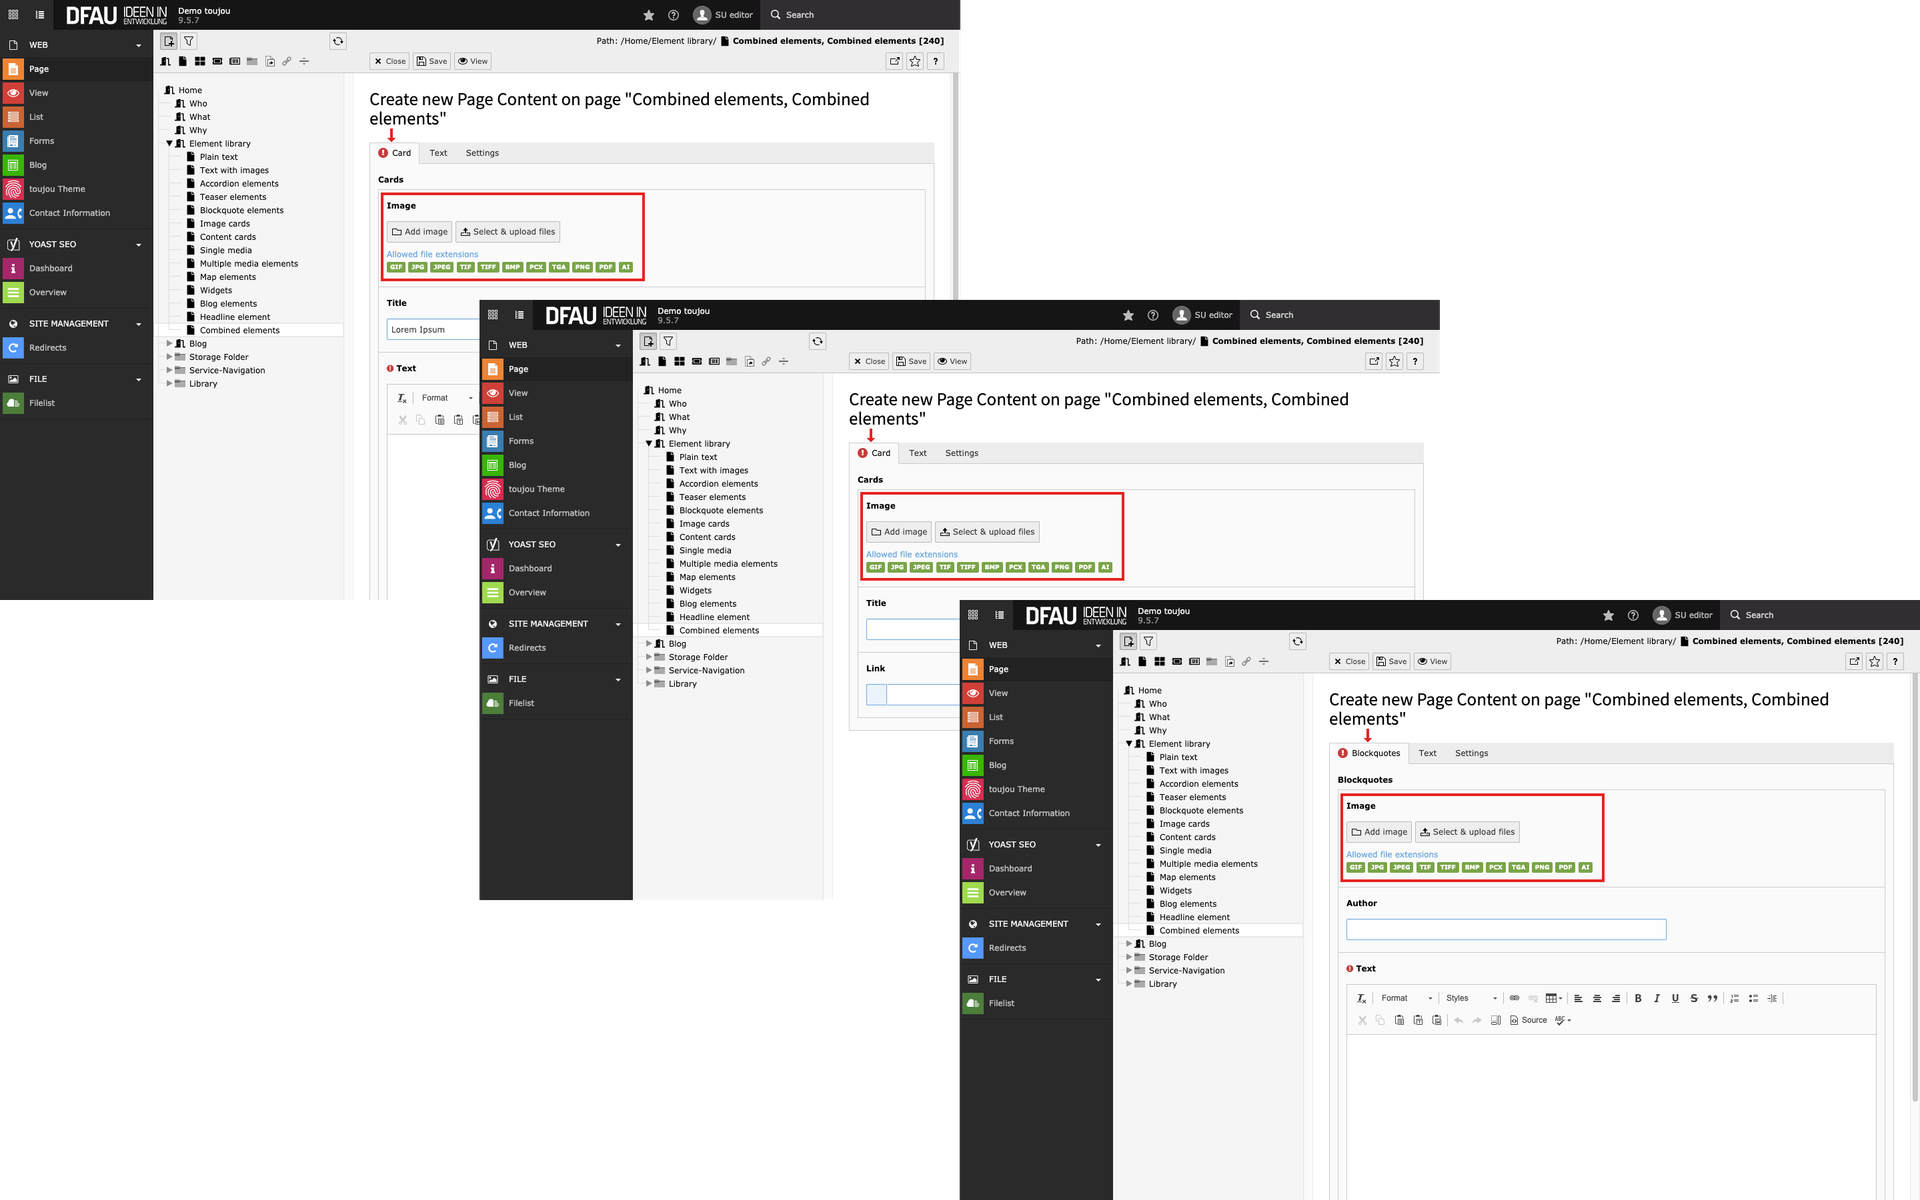The height and width of the screenshot is (1200, 1920).
Task: Open the table insert dropdown
Action: pos(1553,998)
